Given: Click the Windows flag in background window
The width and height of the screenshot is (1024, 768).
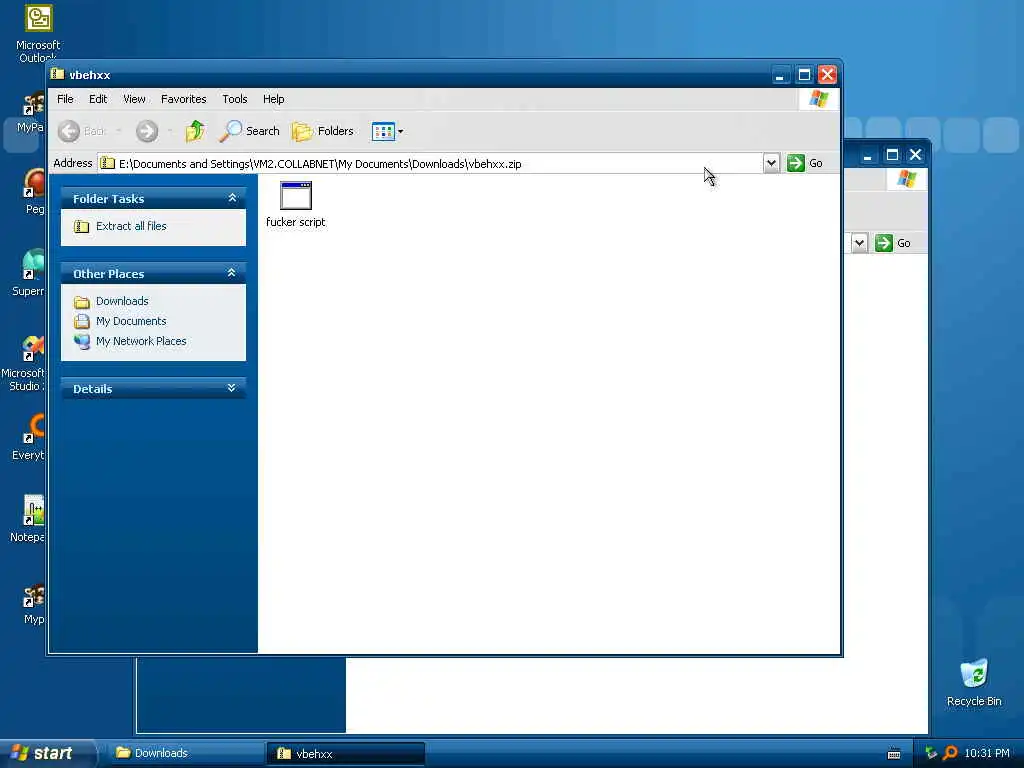Looking at the screenshot, I should pos(906,178).
